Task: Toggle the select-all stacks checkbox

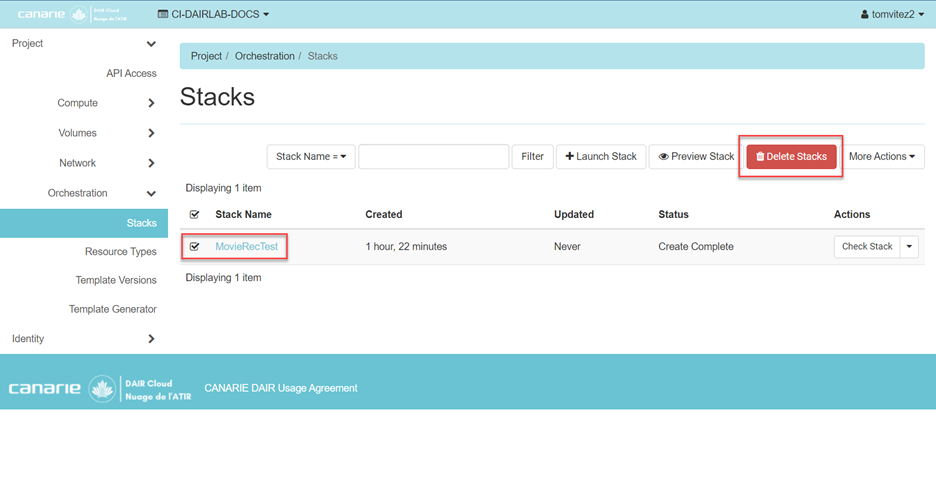Action: (195, 215)
